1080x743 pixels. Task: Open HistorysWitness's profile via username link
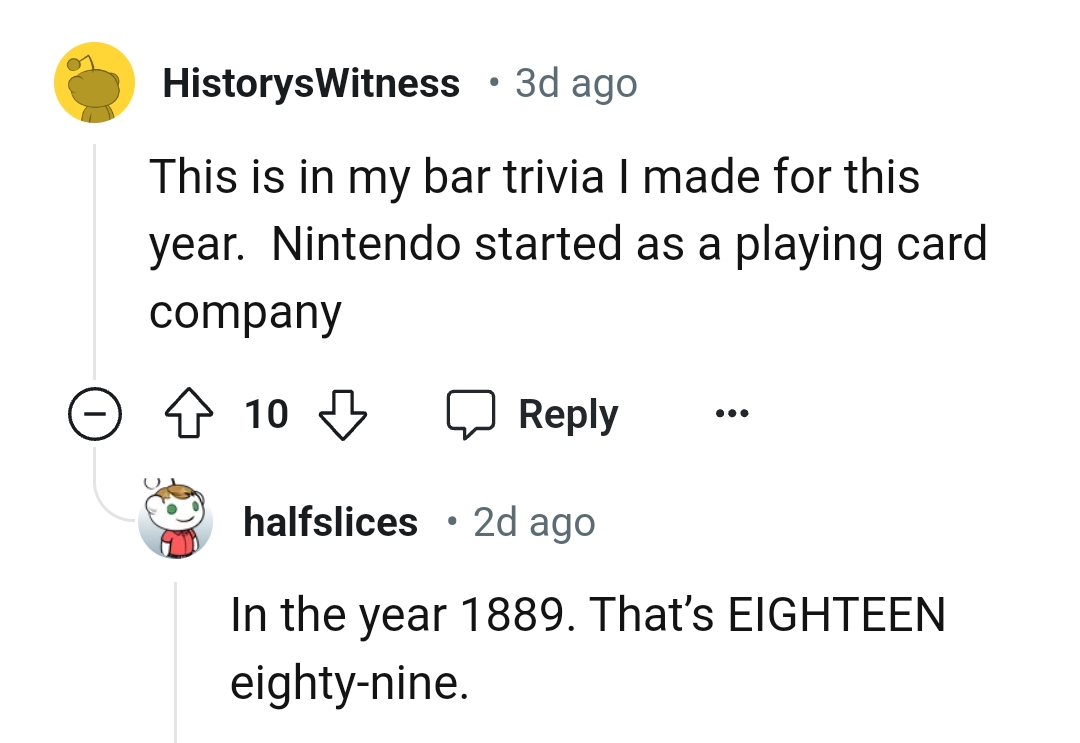coord(311,82)
